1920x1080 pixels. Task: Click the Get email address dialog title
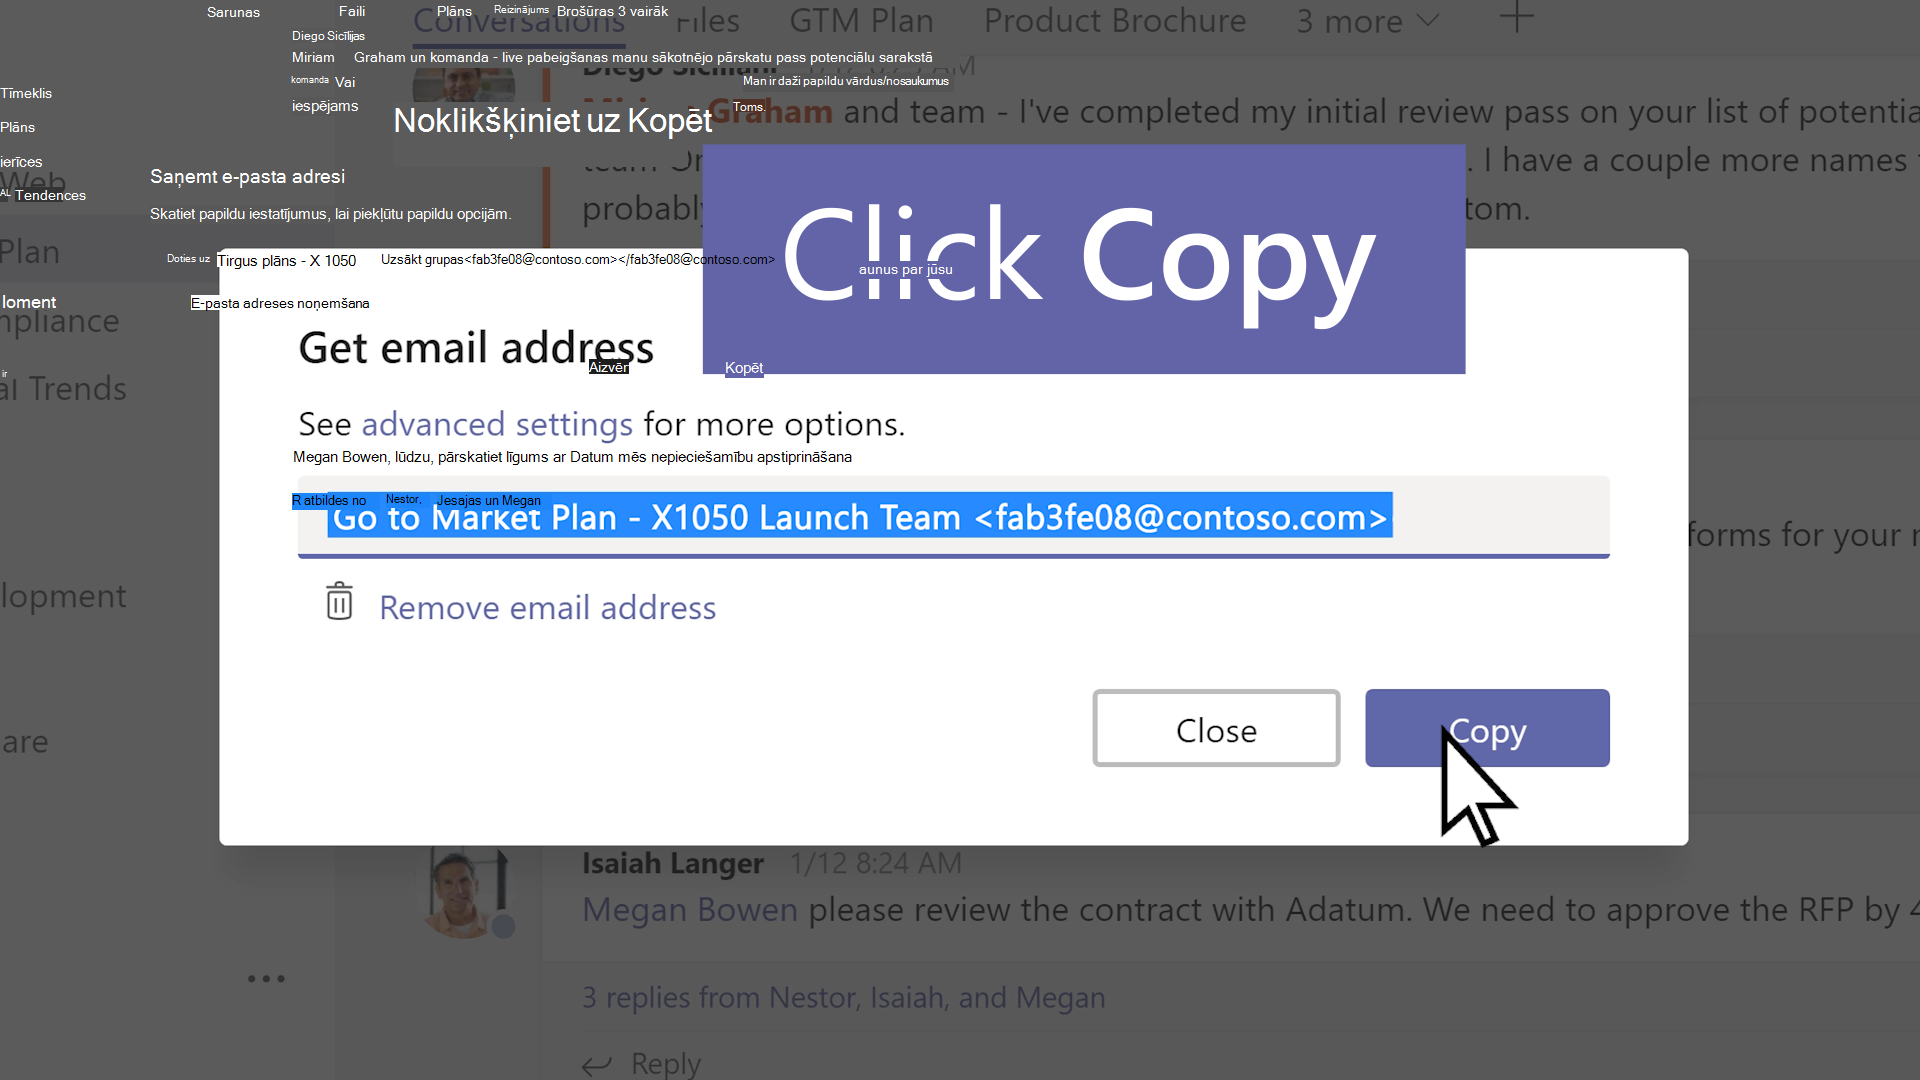pyautogui.click(x=476, y=348)
